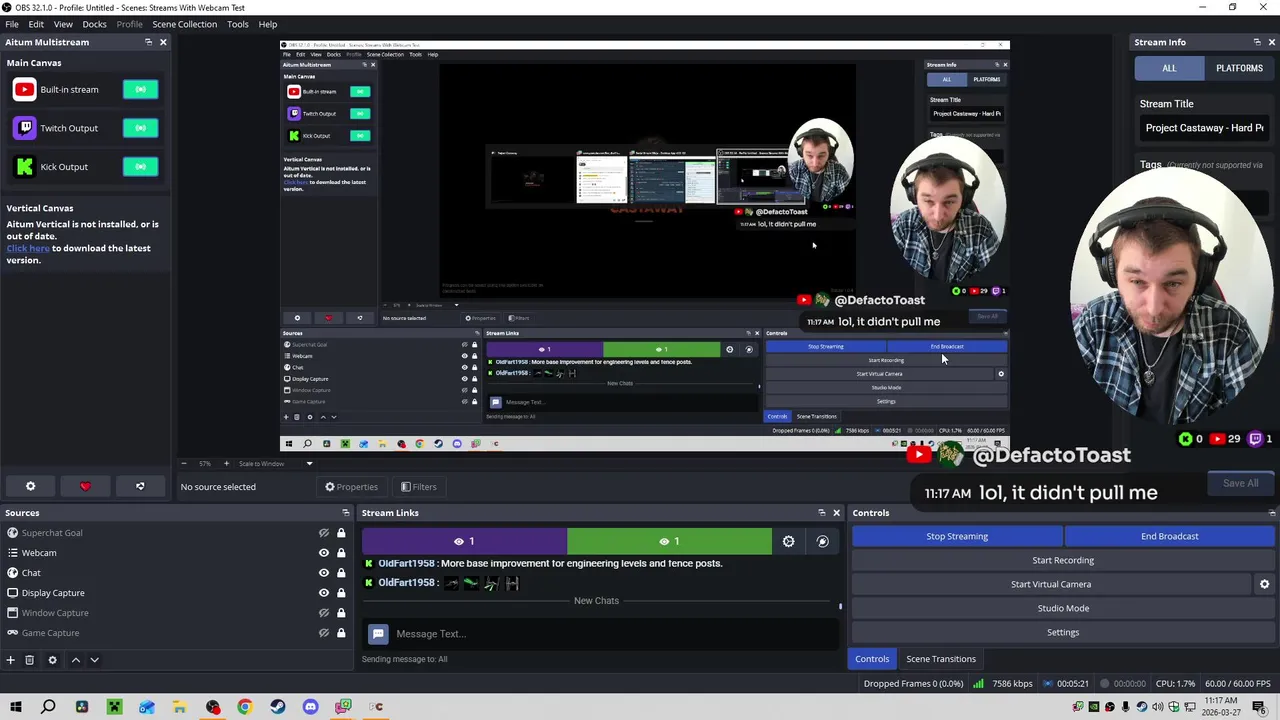This screenshot has height=720, width=1280.
Task: Open source Properties button
Action: (351, 487)
